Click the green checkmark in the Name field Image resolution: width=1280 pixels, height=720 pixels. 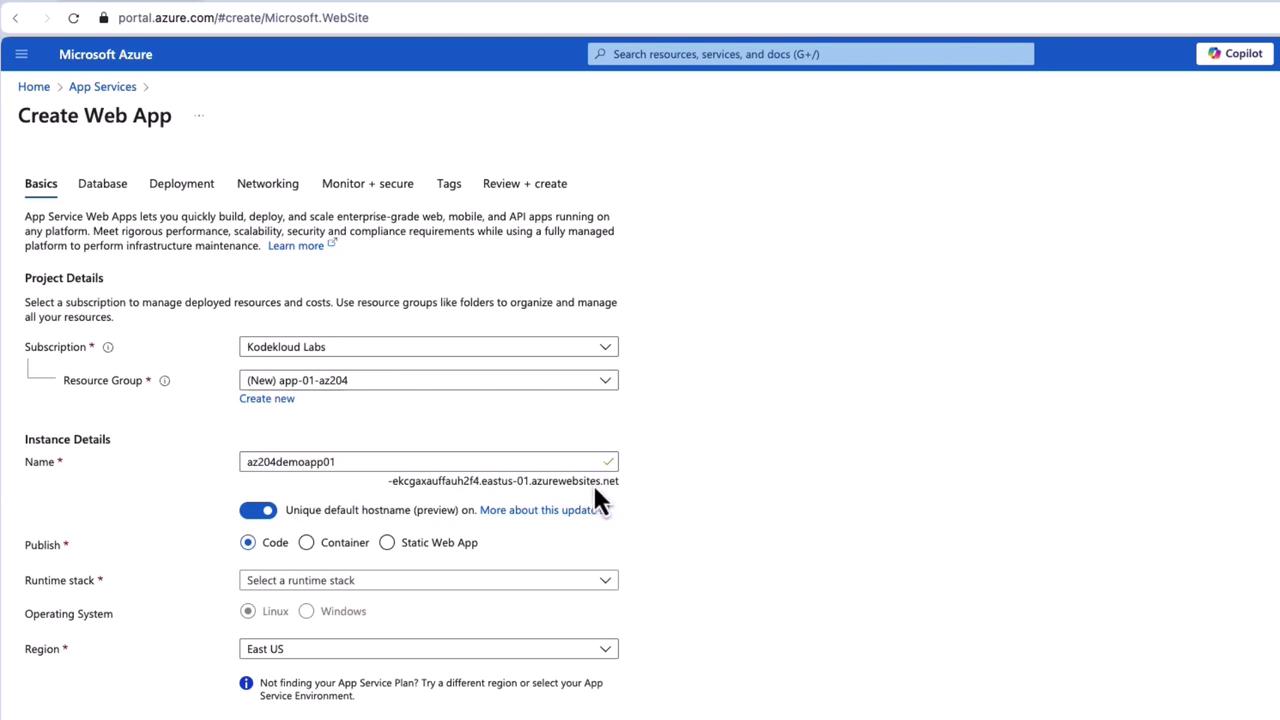coord(608,462)
